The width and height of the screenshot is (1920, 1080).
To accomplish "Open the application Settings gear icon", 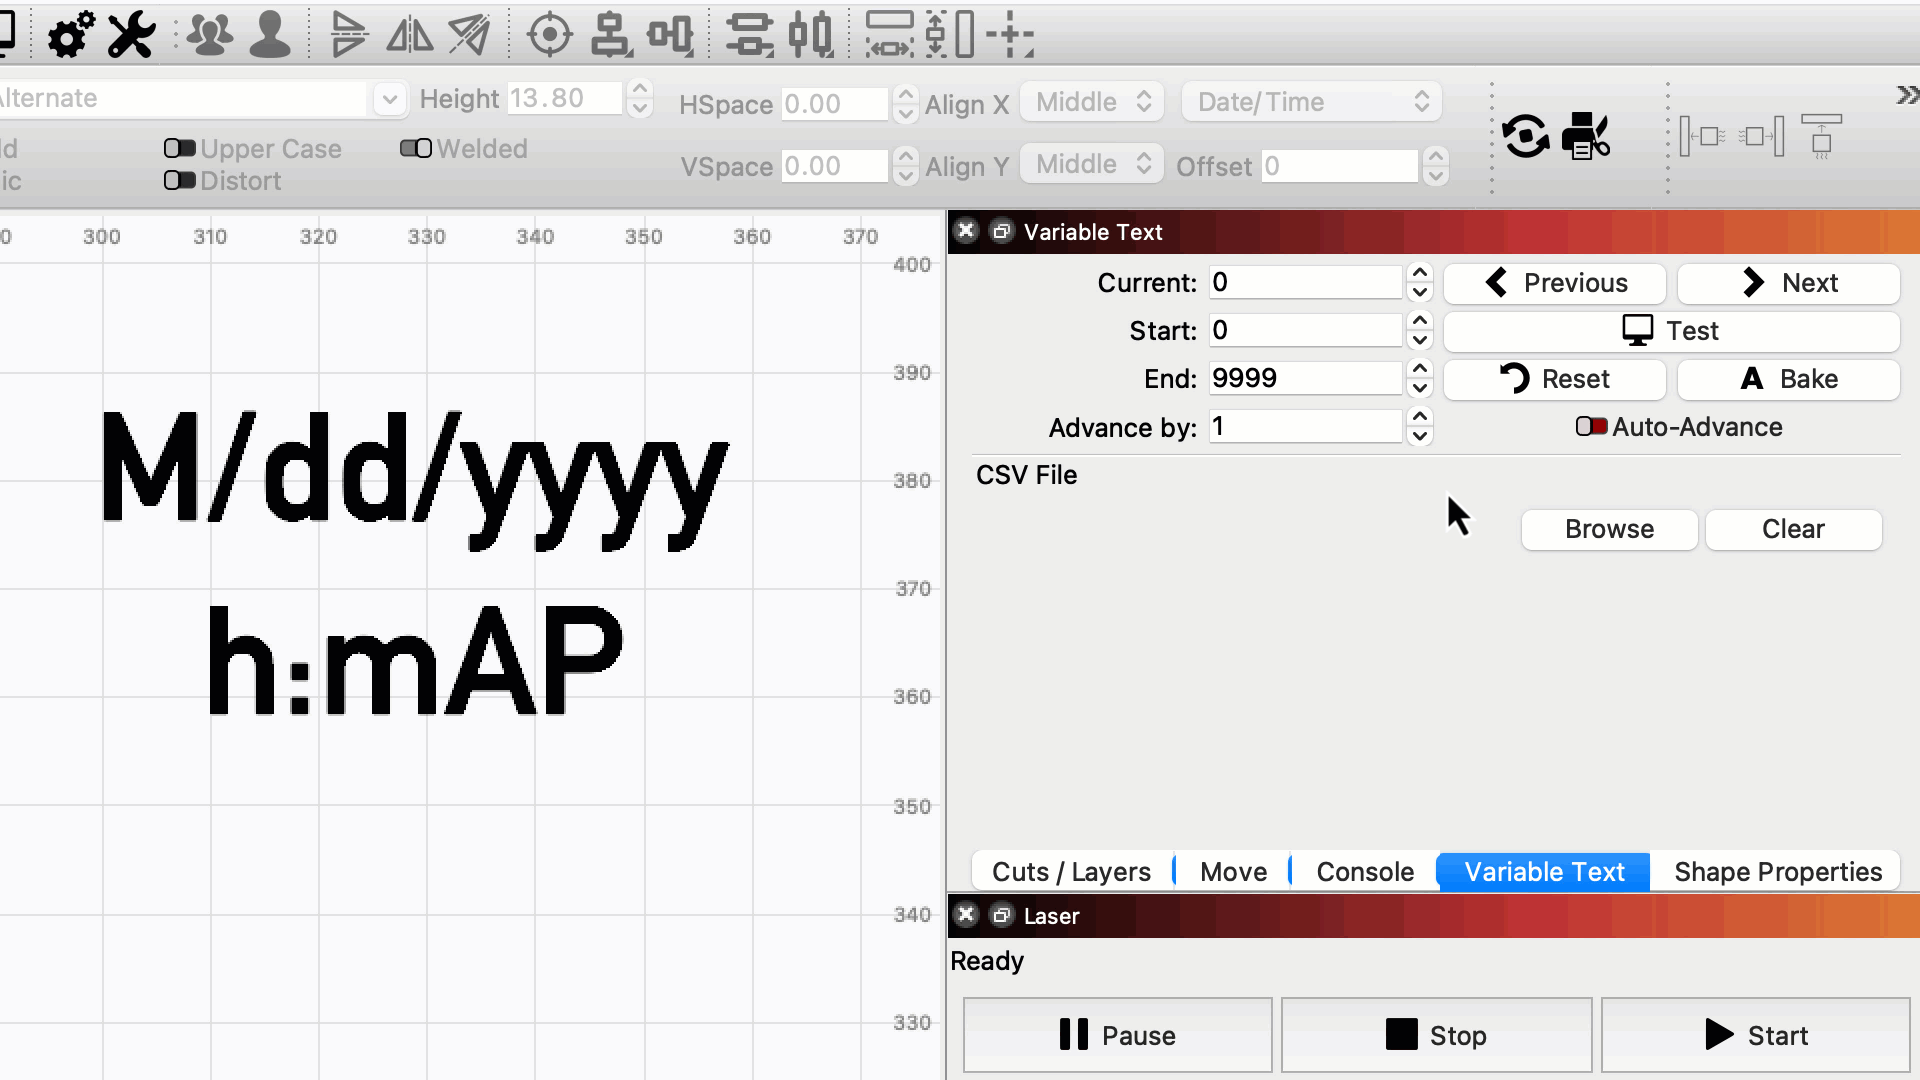I will pyautogui.click(x=68, y=34).
